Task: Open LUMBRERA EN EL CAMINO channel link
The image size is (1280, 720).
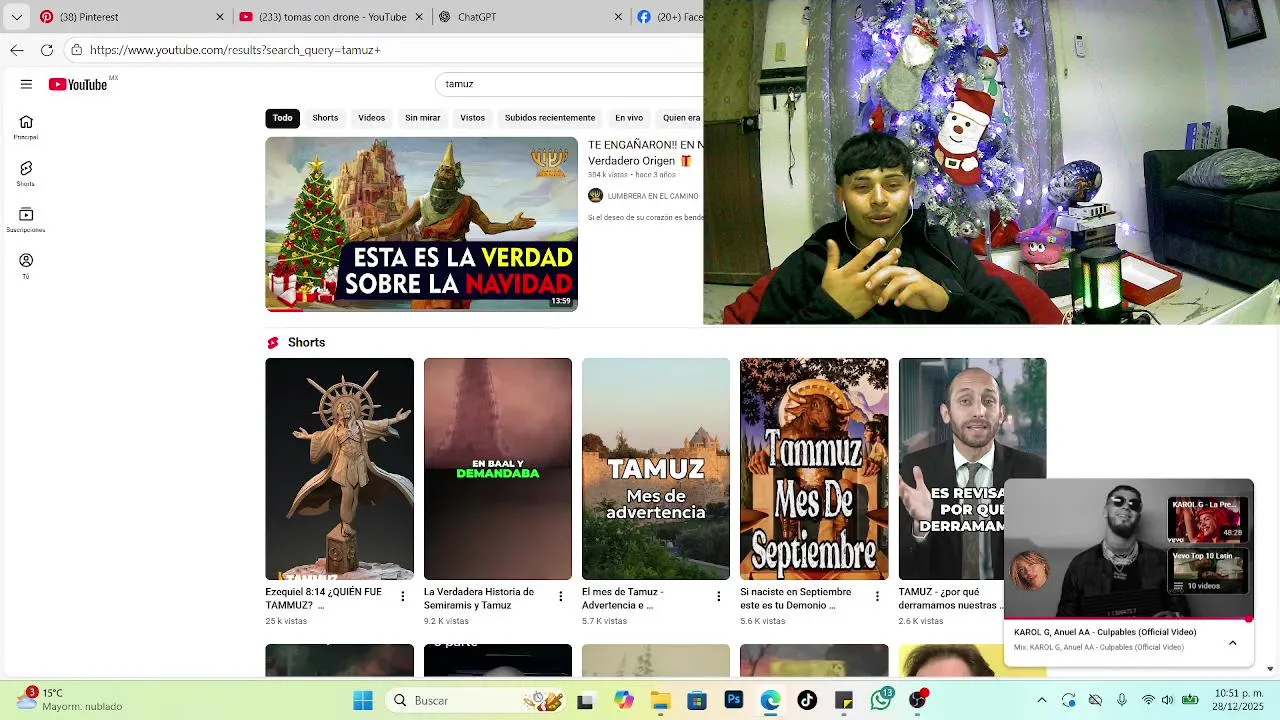Action: [653, 196]
